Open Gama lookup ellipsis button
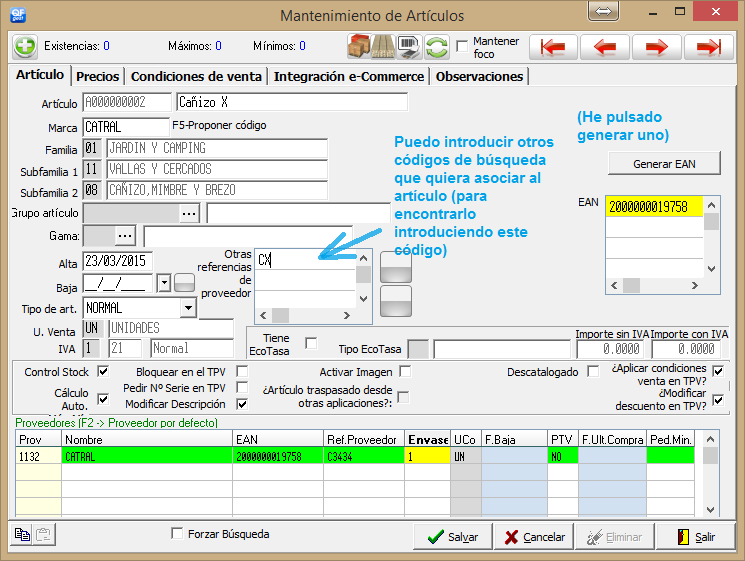 [125, 236]
